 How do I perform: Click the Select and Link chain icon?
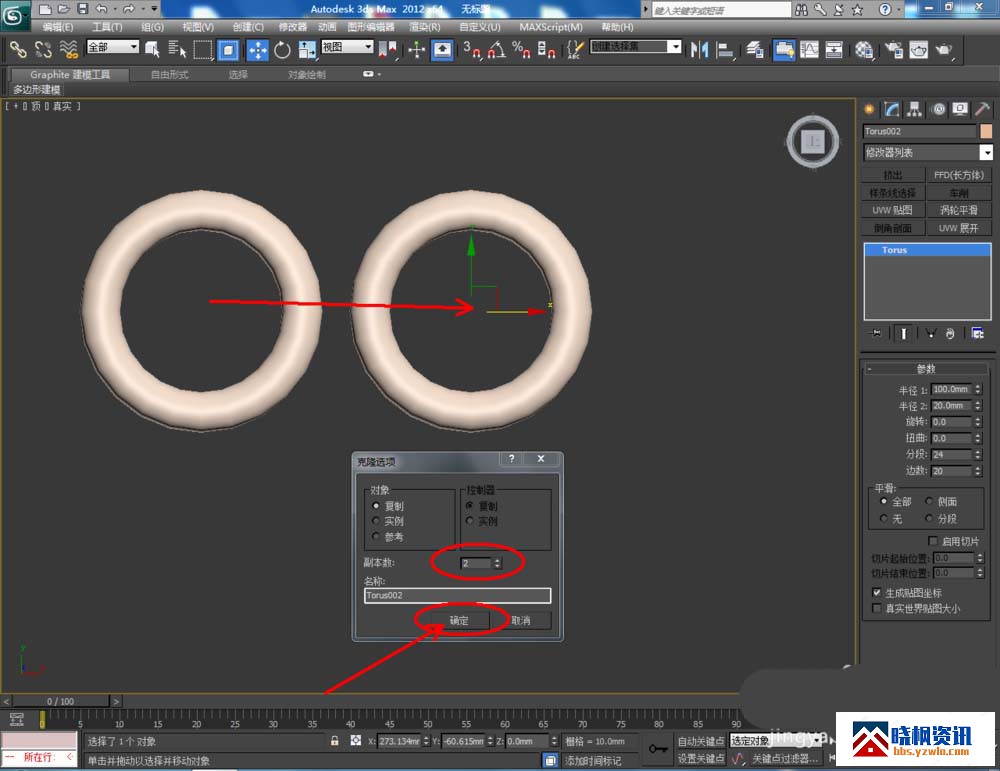click(17, 49)
